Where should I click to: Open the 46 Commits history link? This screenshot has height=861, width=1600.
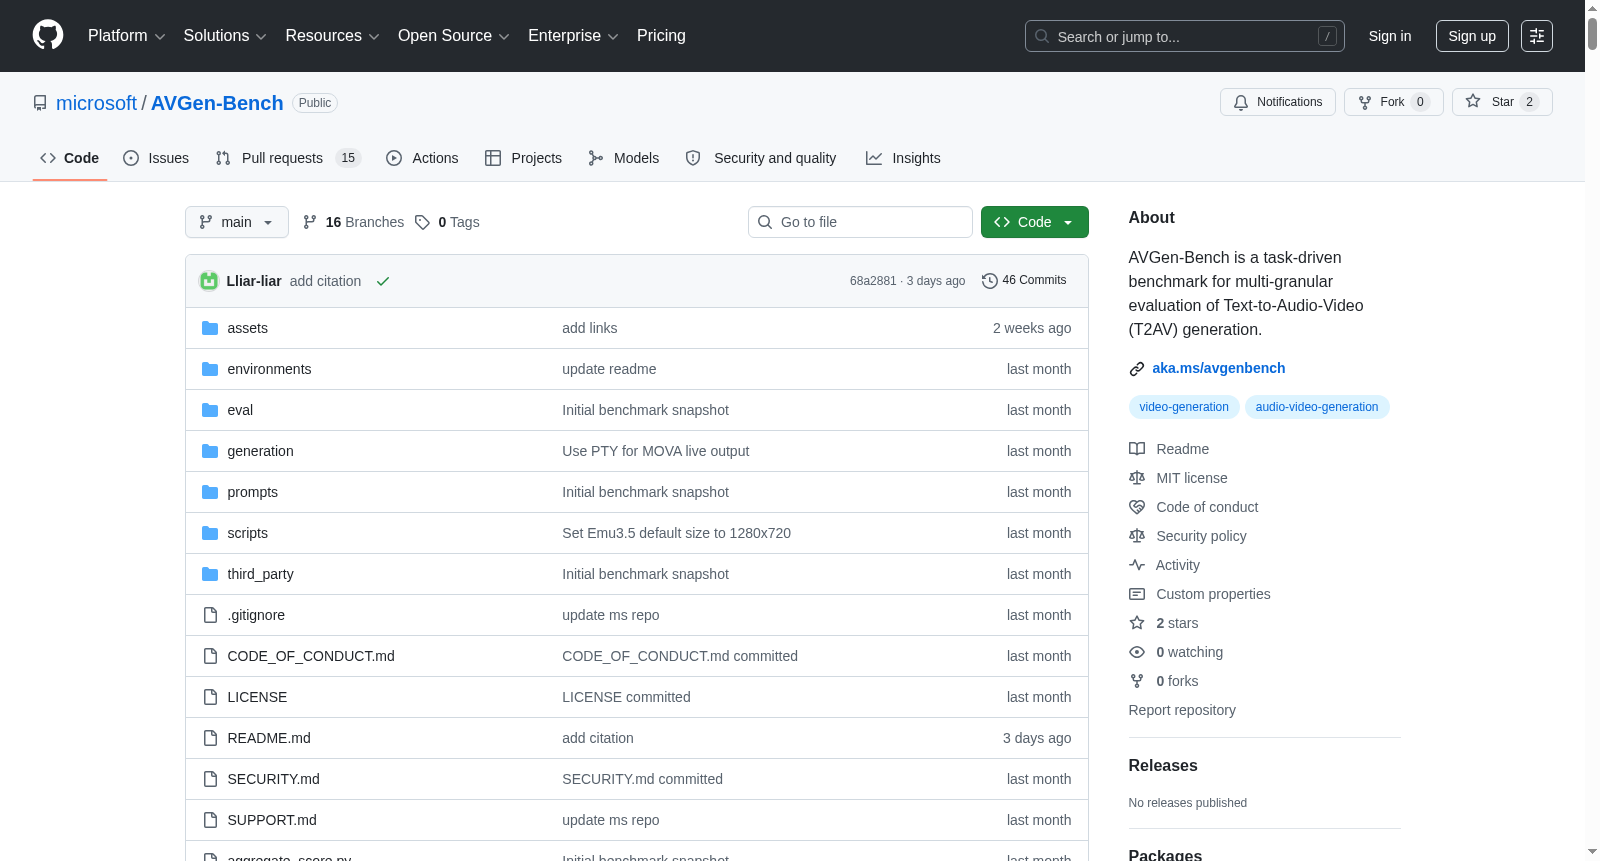point(1025,281)
